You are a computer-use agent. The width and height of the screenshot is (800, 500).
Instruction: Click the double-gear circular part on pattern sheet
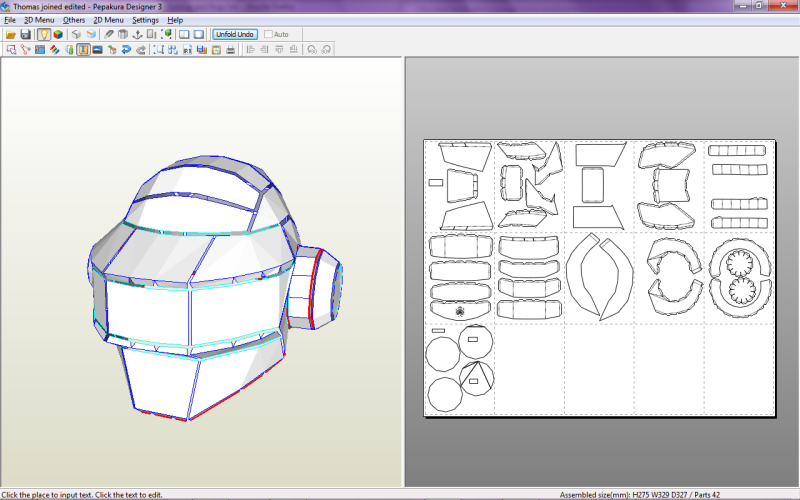tap(740, 278)
